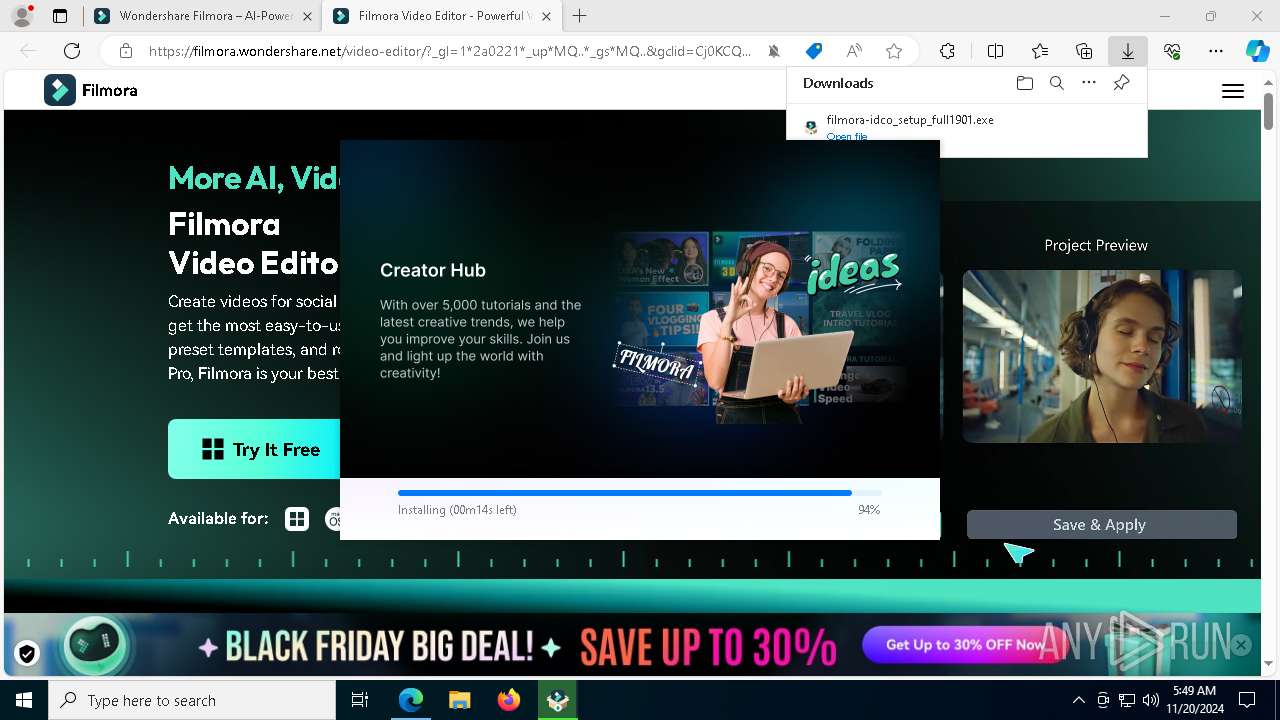1280x720 pixels.
Task: Add this page to favorites star
Action: click(x=894, y=51)
